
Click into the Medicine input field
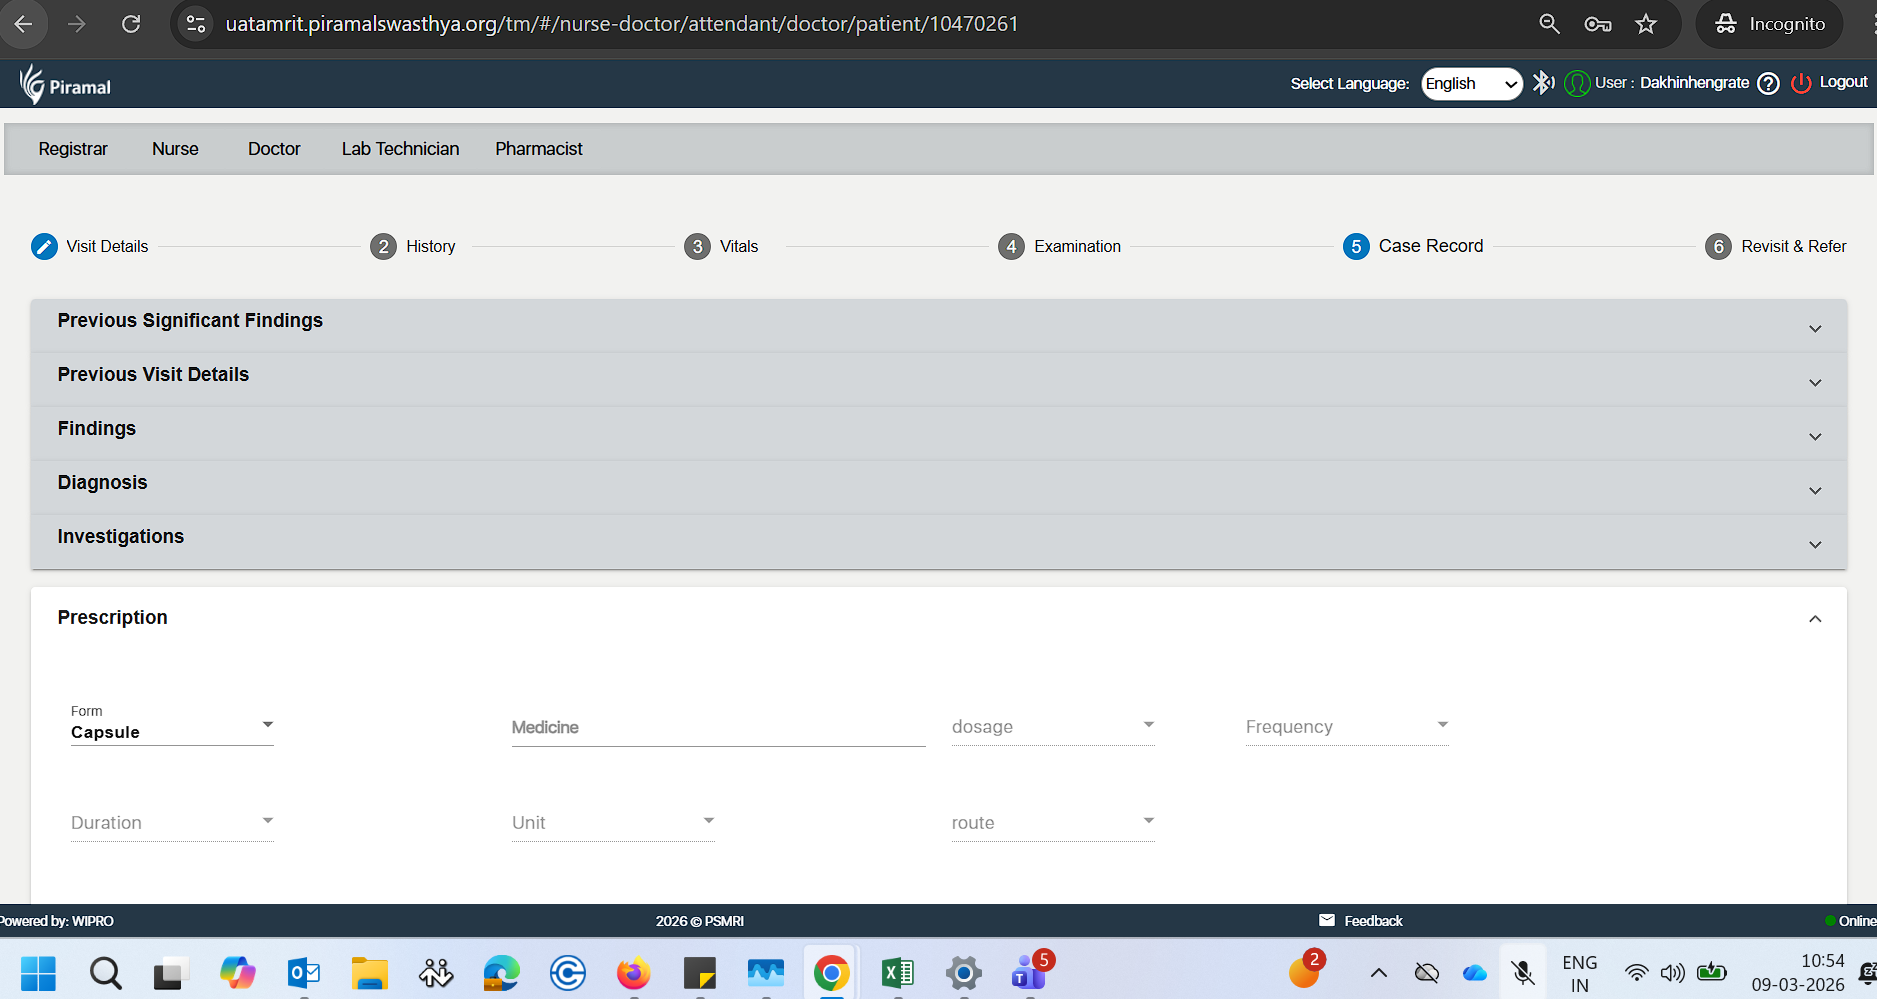click(x=717, y=728)
